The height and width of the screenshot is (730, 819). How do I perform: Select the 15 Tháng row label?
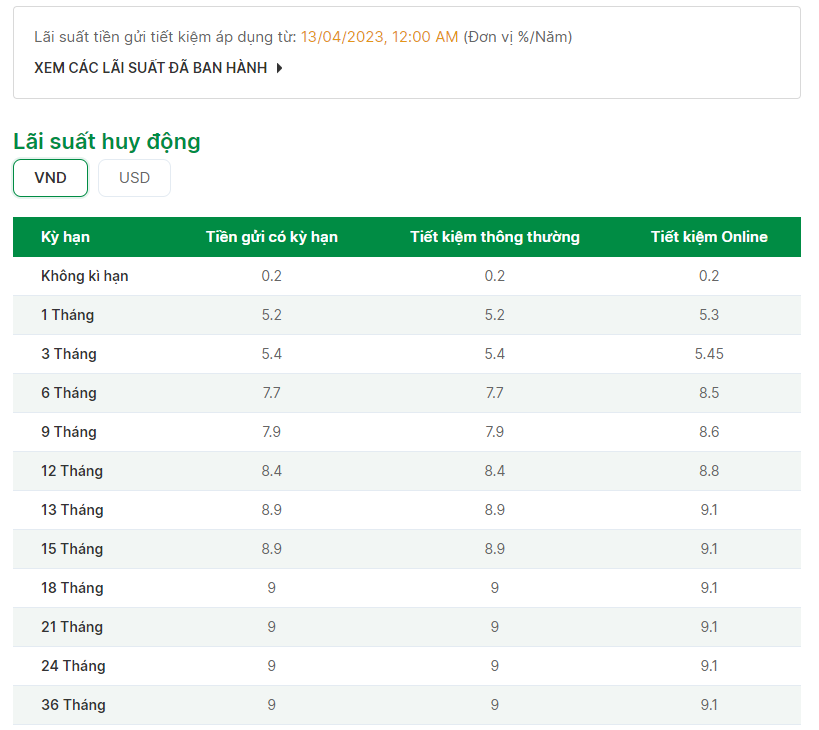72,549
